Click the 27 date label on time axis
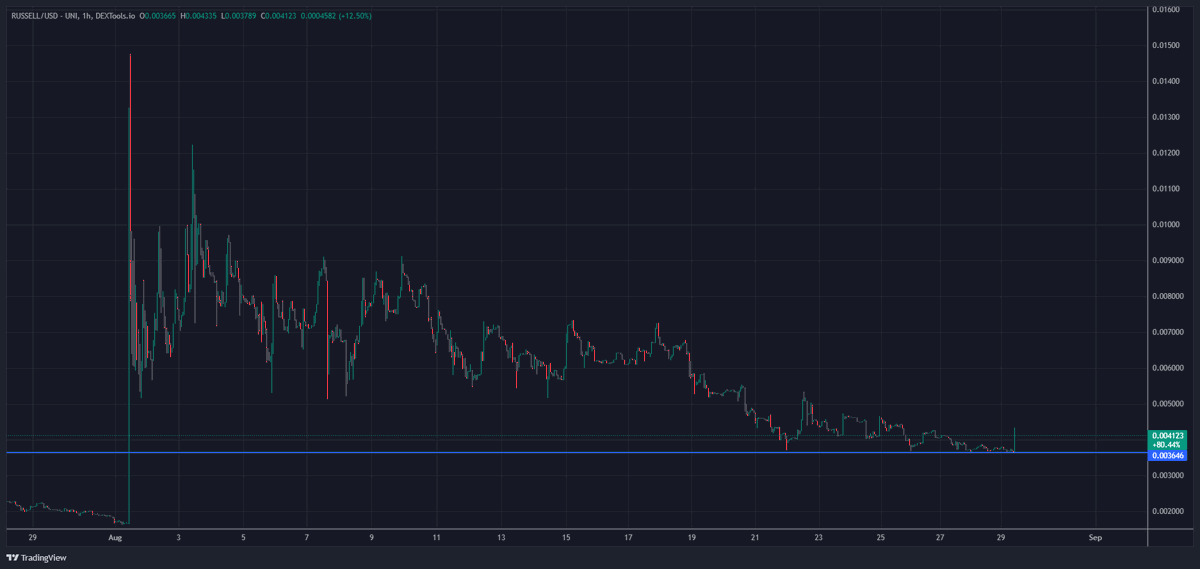This screenshot has width=1200, height=569. click(x=941, y=537)
